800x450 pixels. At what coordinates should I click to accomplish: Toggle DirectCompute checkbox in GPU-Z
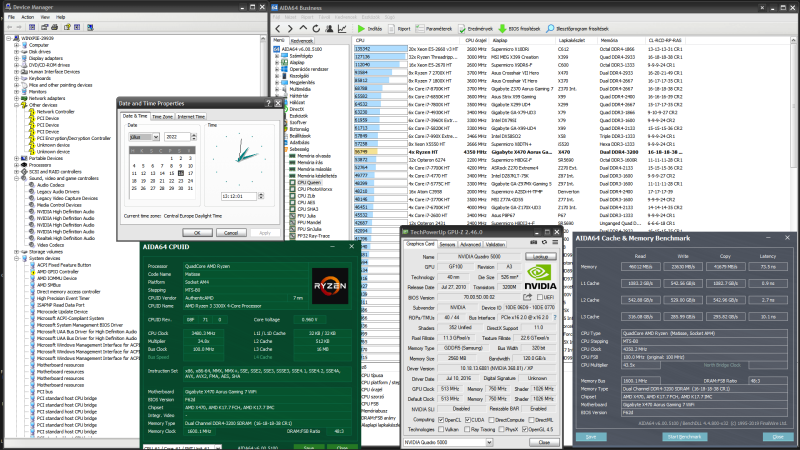491,420
